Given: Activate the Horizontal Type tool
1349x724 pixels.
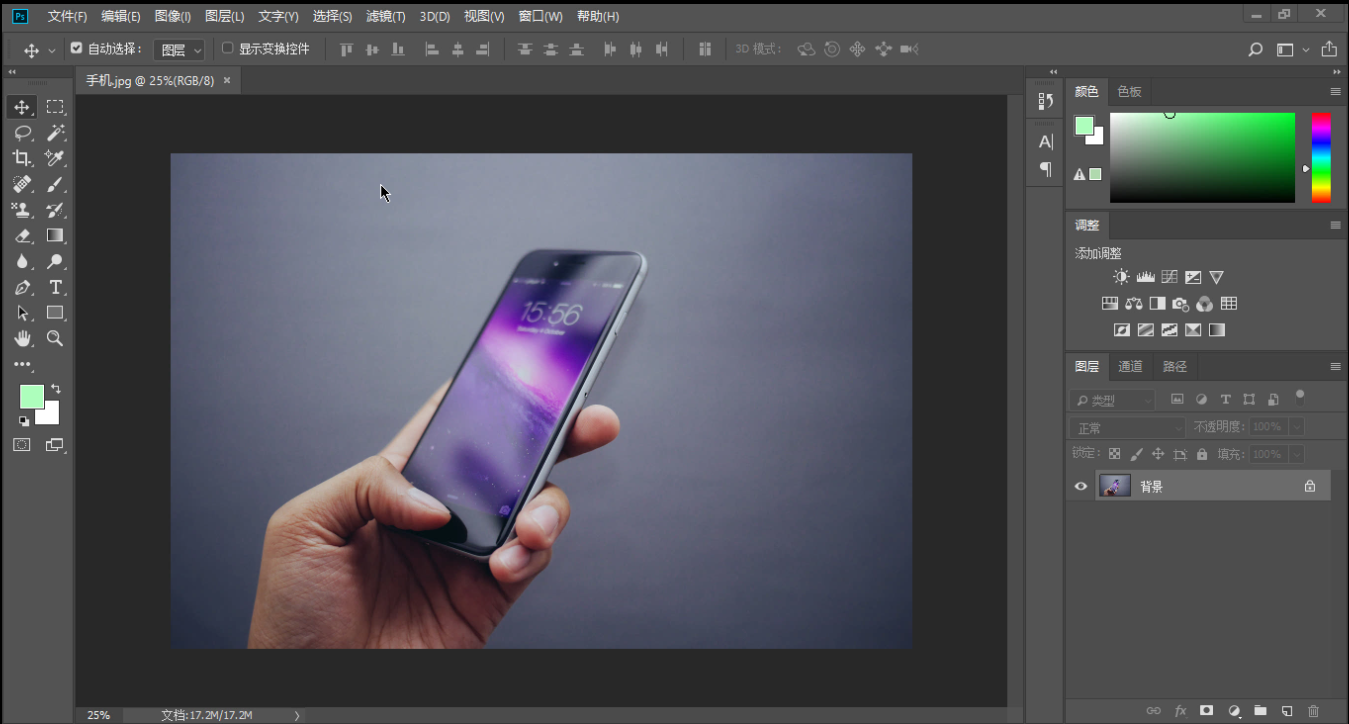Looking at the screenshot, I should coord(55,288).
